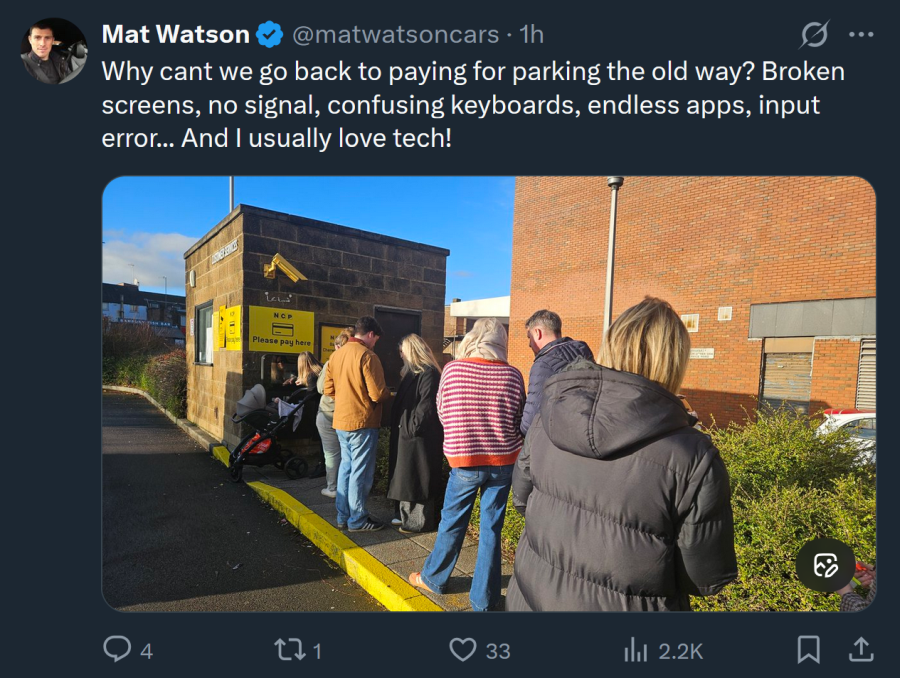
Task: Open Mat Watson's profile avatar
Action: pyautogui.click(x=54, y=51)
